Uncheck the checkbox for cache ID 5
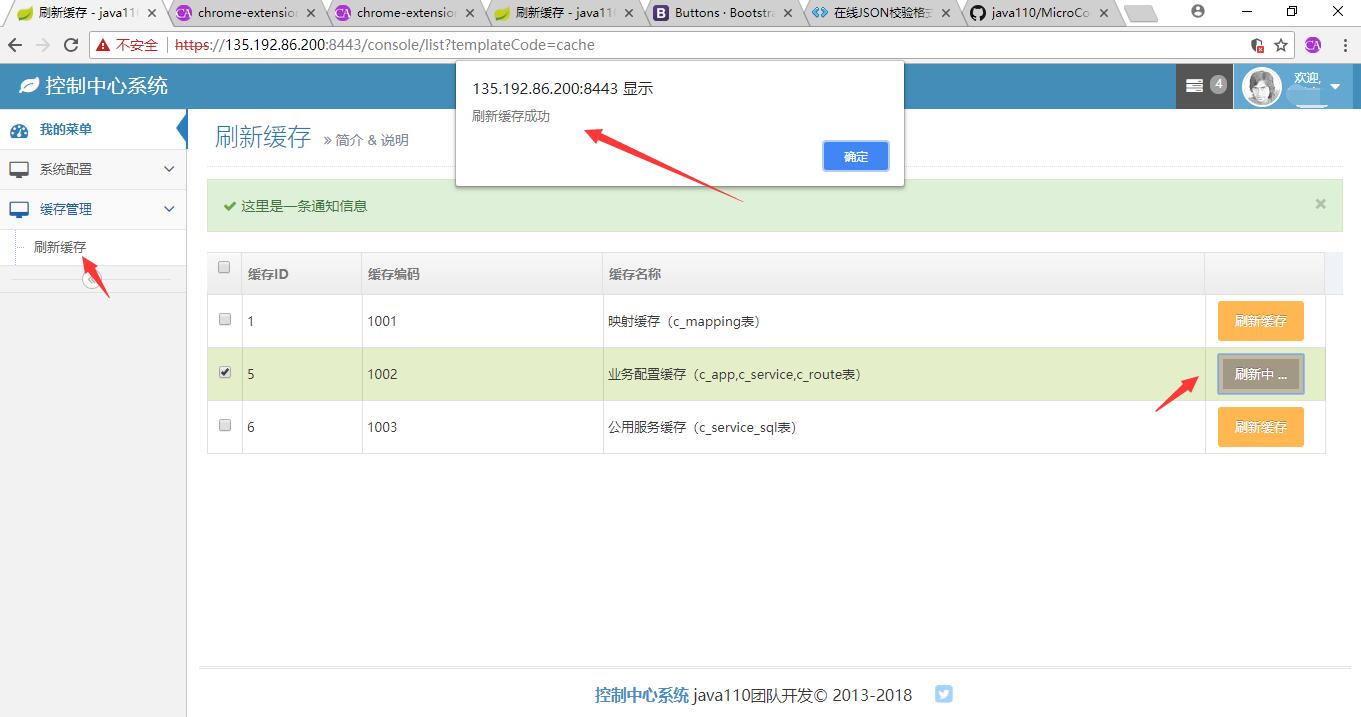 (x=224, y=372)
